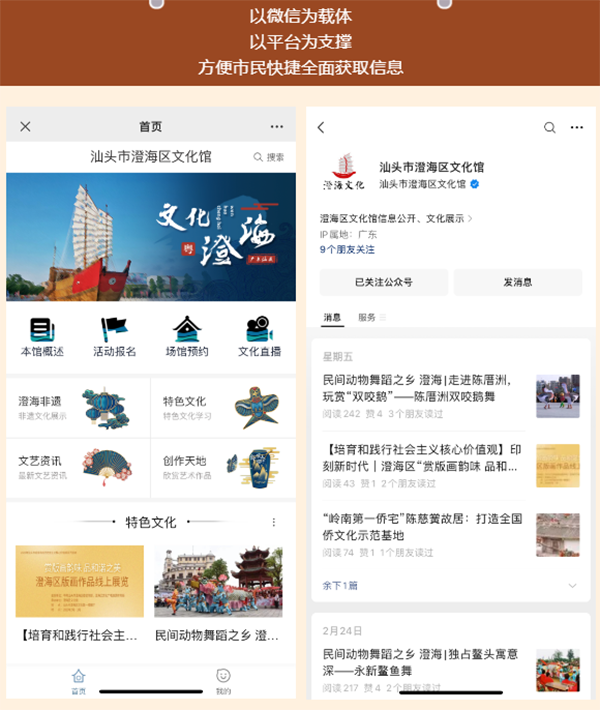The height and width of the screenshot is (710, 600).
Task: Close the mini program with the X icon
Action: point(25,127)
